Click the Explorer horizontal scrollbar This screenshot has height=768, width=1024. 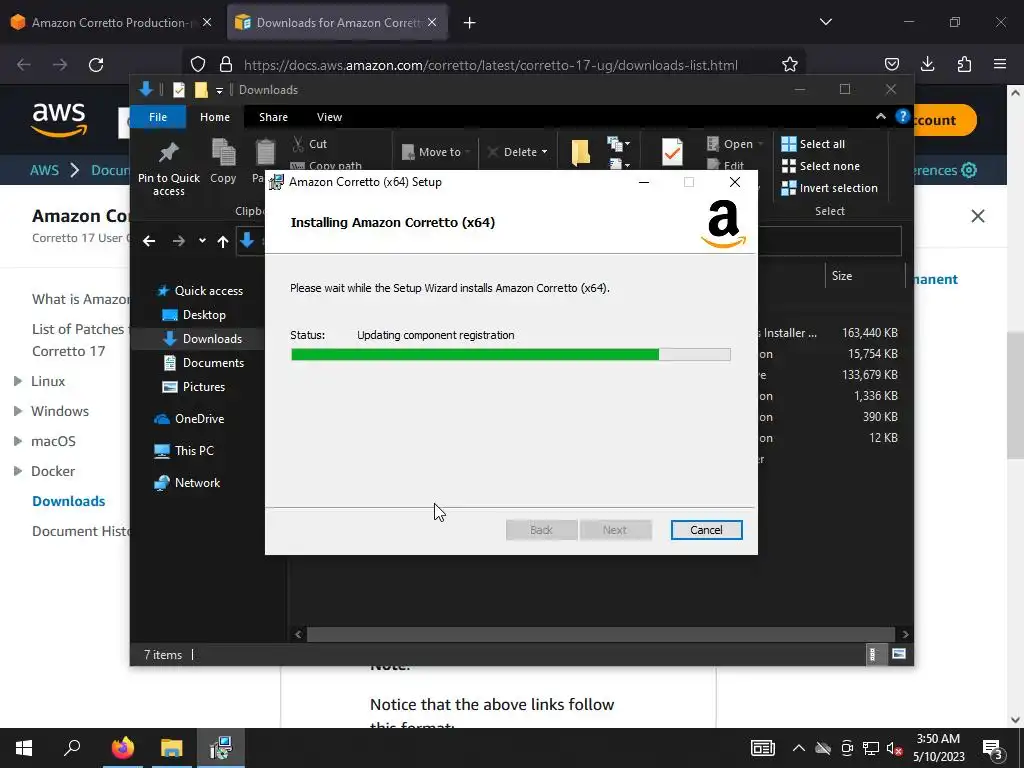600,634
